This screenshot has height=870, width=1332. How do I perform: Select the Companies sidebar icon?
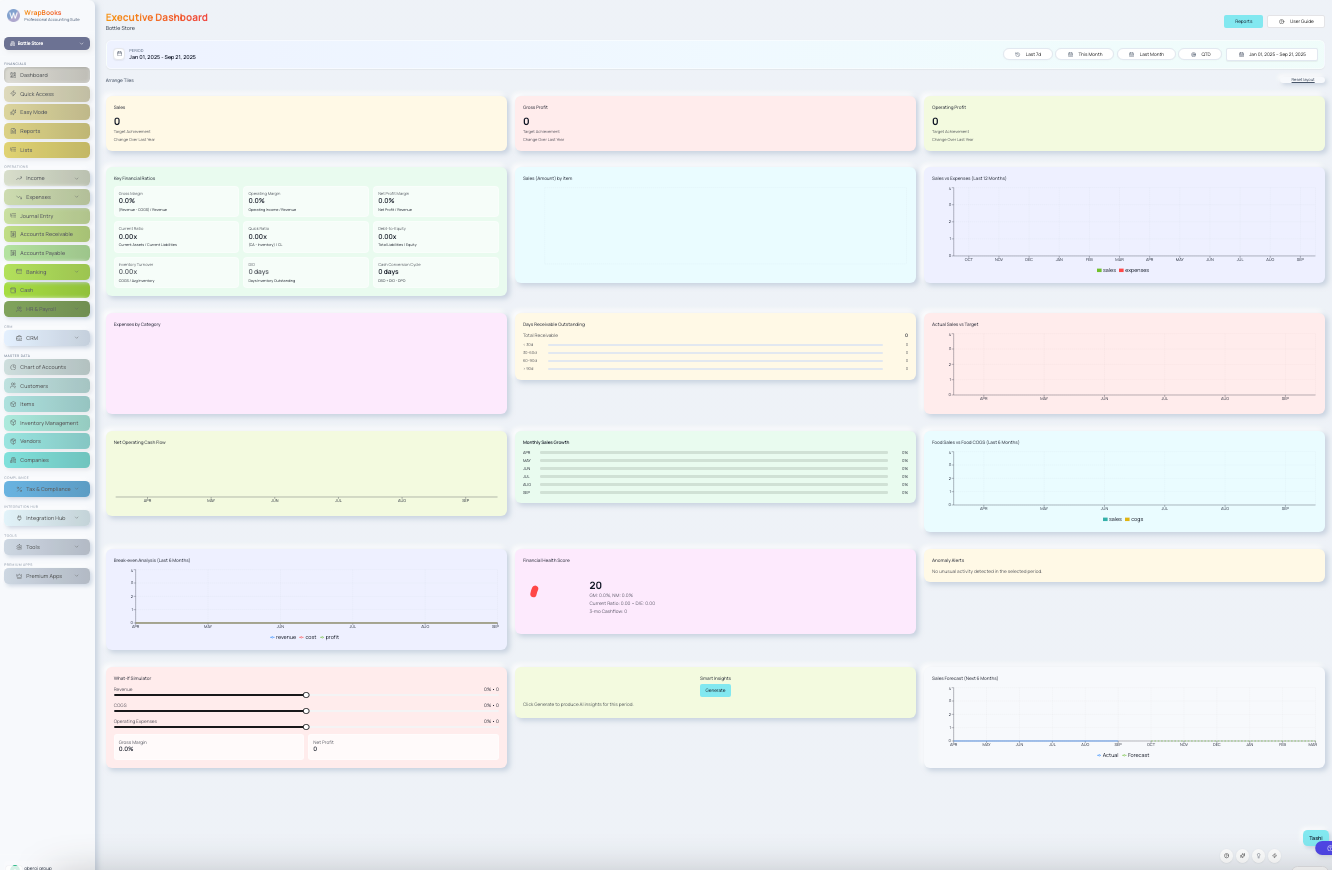tap(13, 460)
